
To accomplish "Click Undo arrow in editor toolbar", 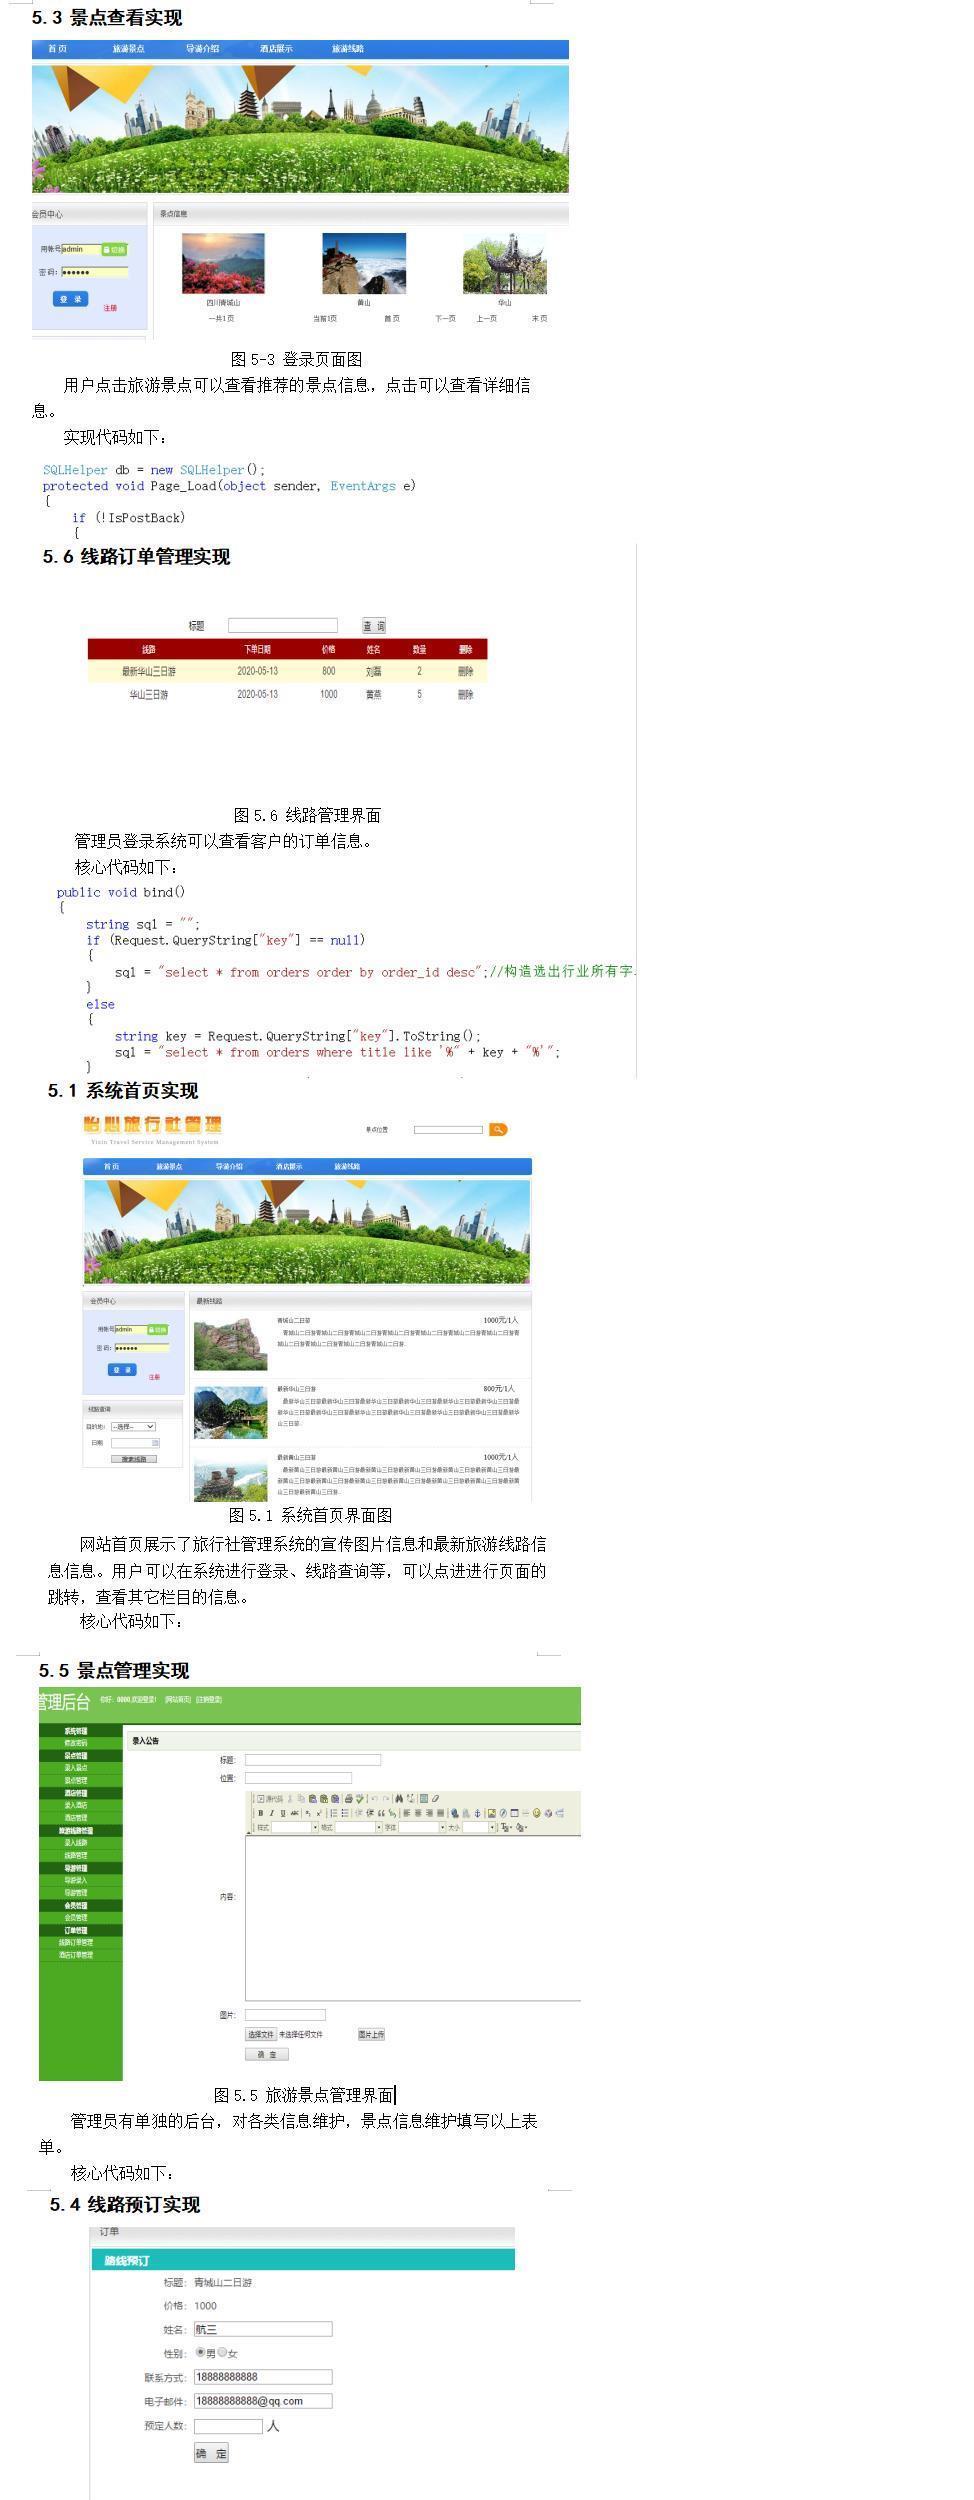I will pyautogui.click(x=374, y=1798).
